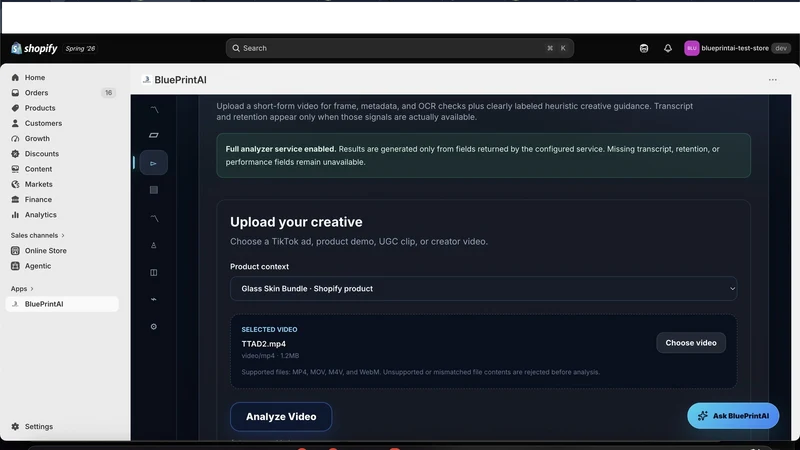The width and height of the screenshot is (800, 450).
Task: Click the BluePrintAI page title
Action: (180, 80)
